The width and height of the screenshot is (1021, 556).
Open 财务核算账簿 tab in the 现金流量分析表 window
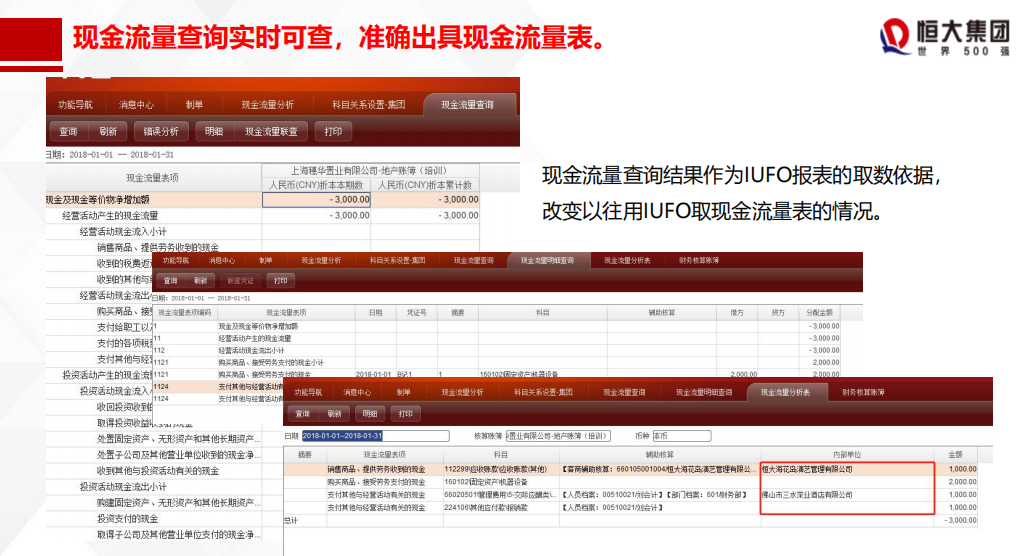tap(863, 393)
